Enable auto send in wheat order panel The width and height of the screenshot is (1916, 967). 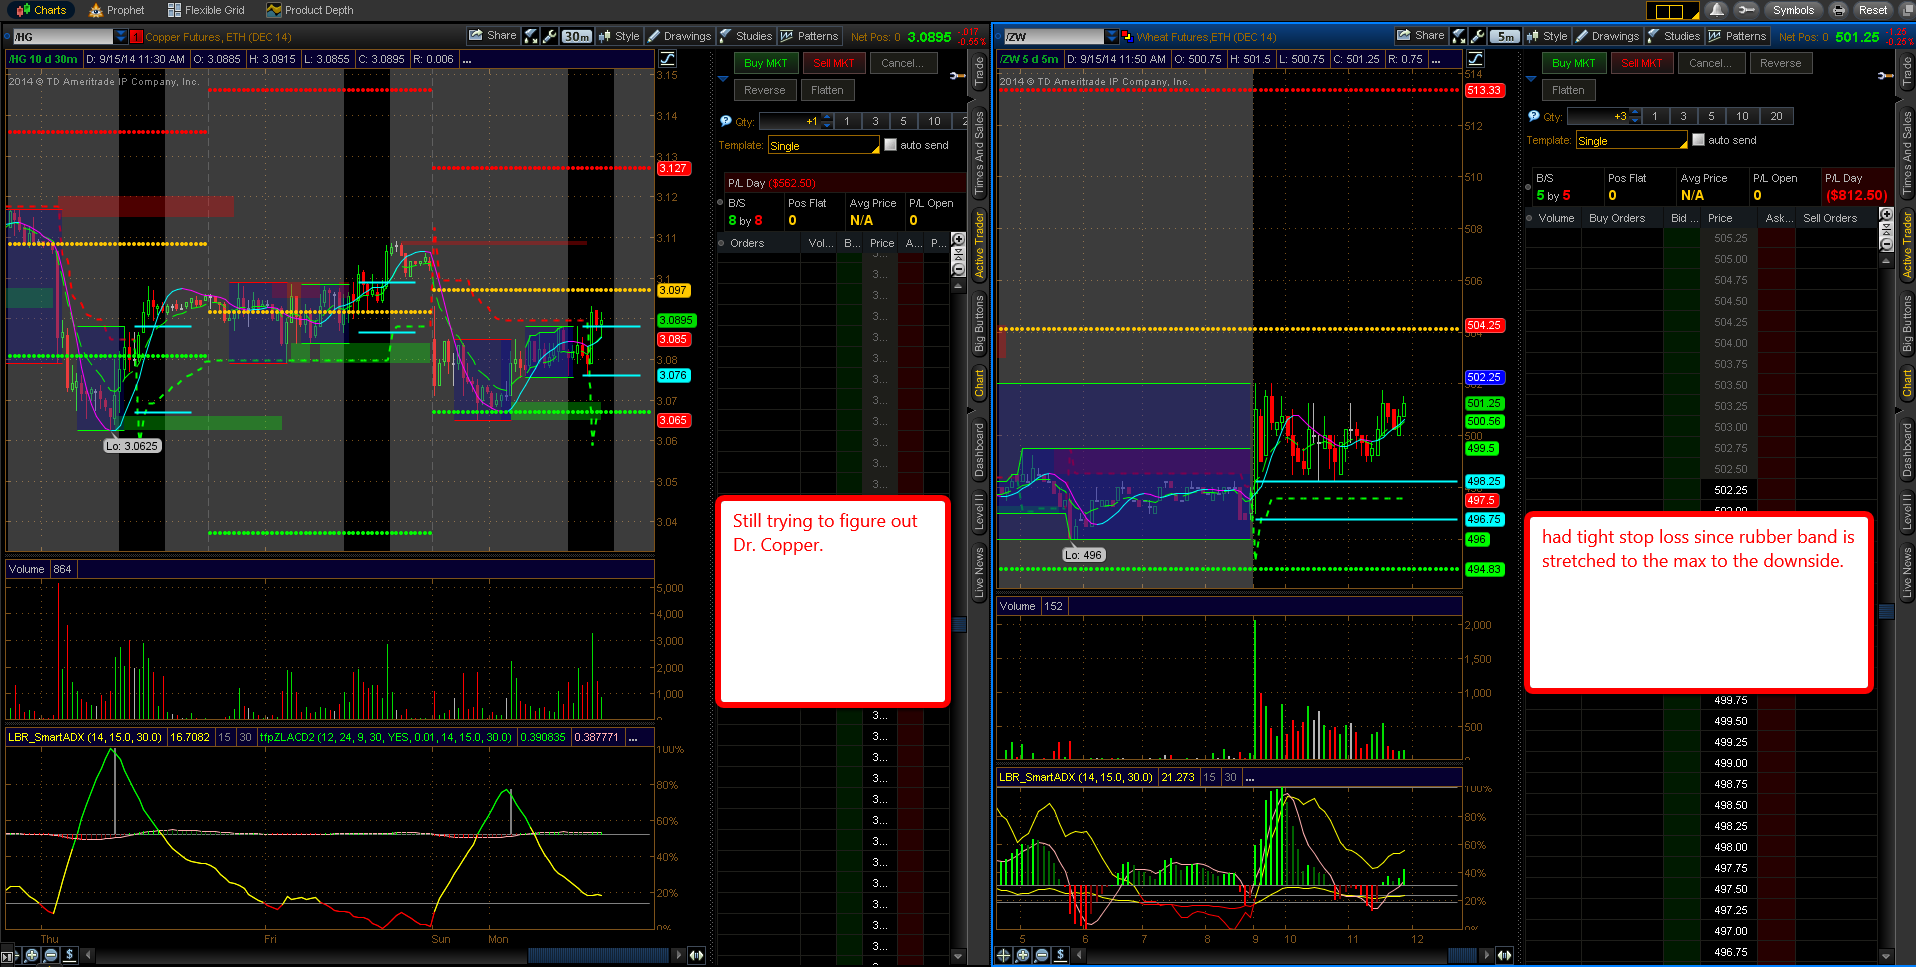[1699, 140]
